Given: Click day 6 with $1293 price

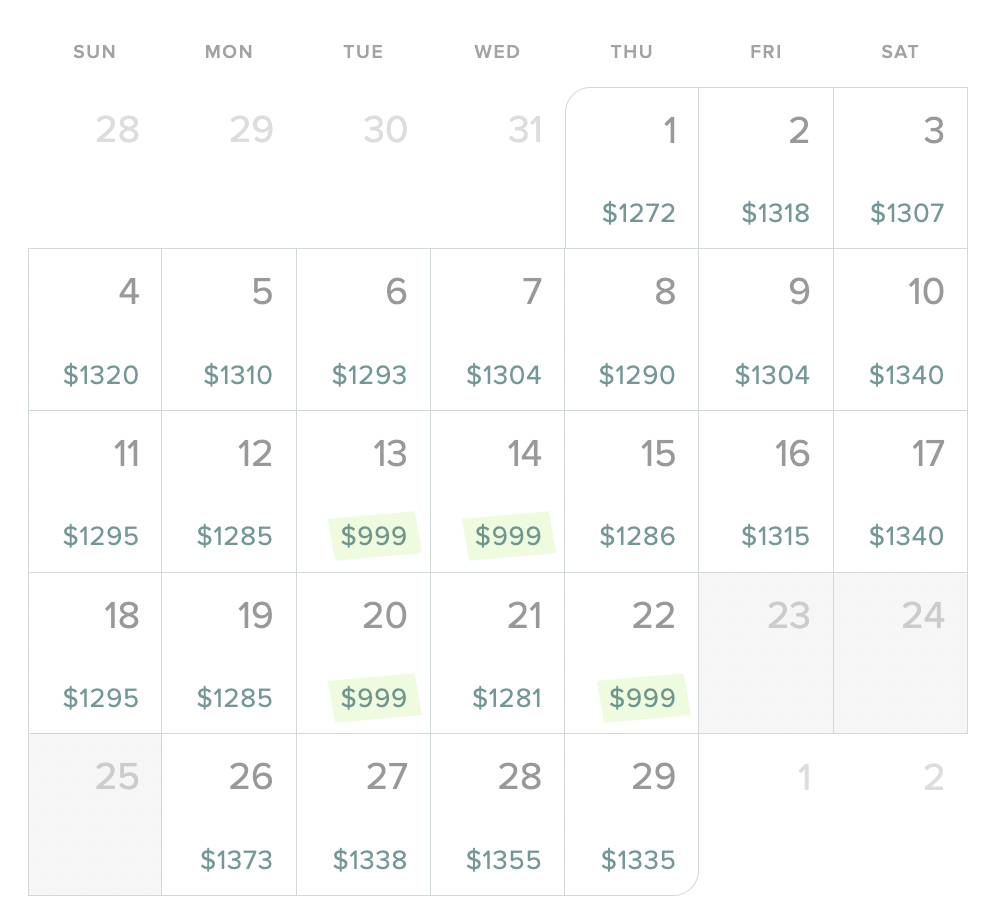Looking at the screenshot, I should pyautogui.click(x=363, y=330).
